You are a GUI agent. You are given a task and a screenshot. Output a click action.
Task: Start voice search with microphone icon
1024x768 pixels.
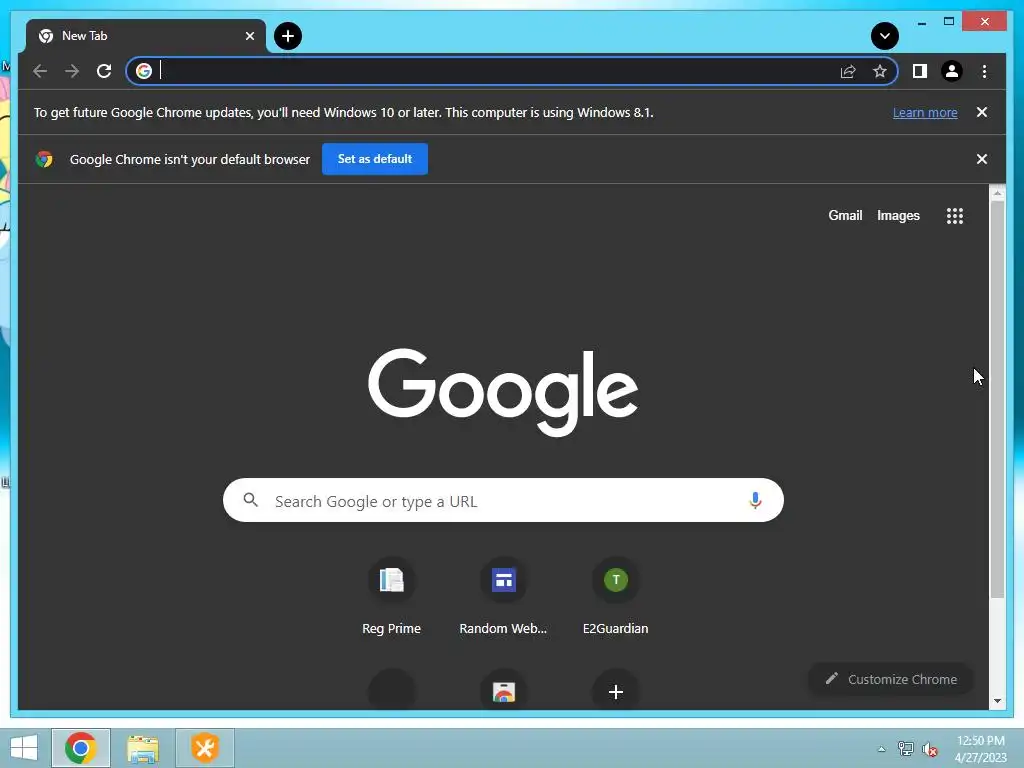pos(755,500)
